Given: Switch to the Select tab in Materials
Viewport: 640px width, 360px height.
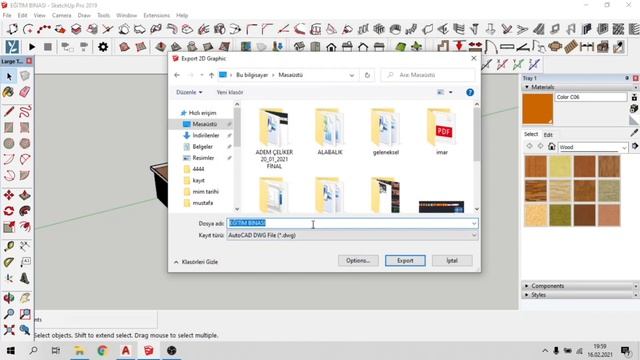Looking at the screenshot, I should (531, 134).
